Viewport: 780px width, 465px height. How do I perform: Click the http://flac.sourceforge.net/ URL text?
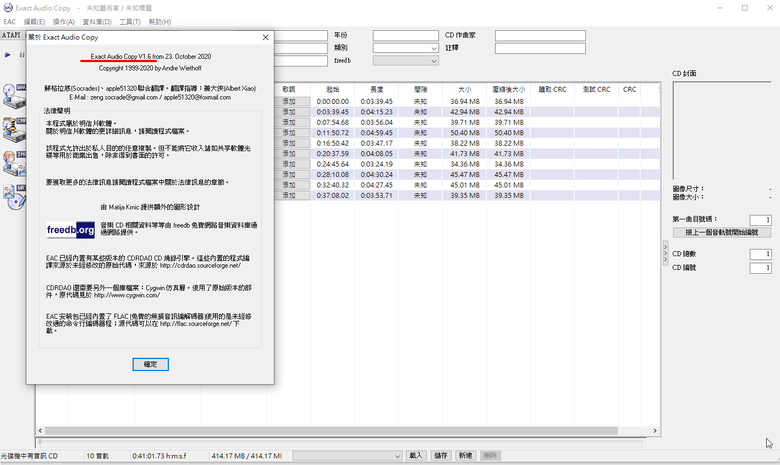[195, 323]
